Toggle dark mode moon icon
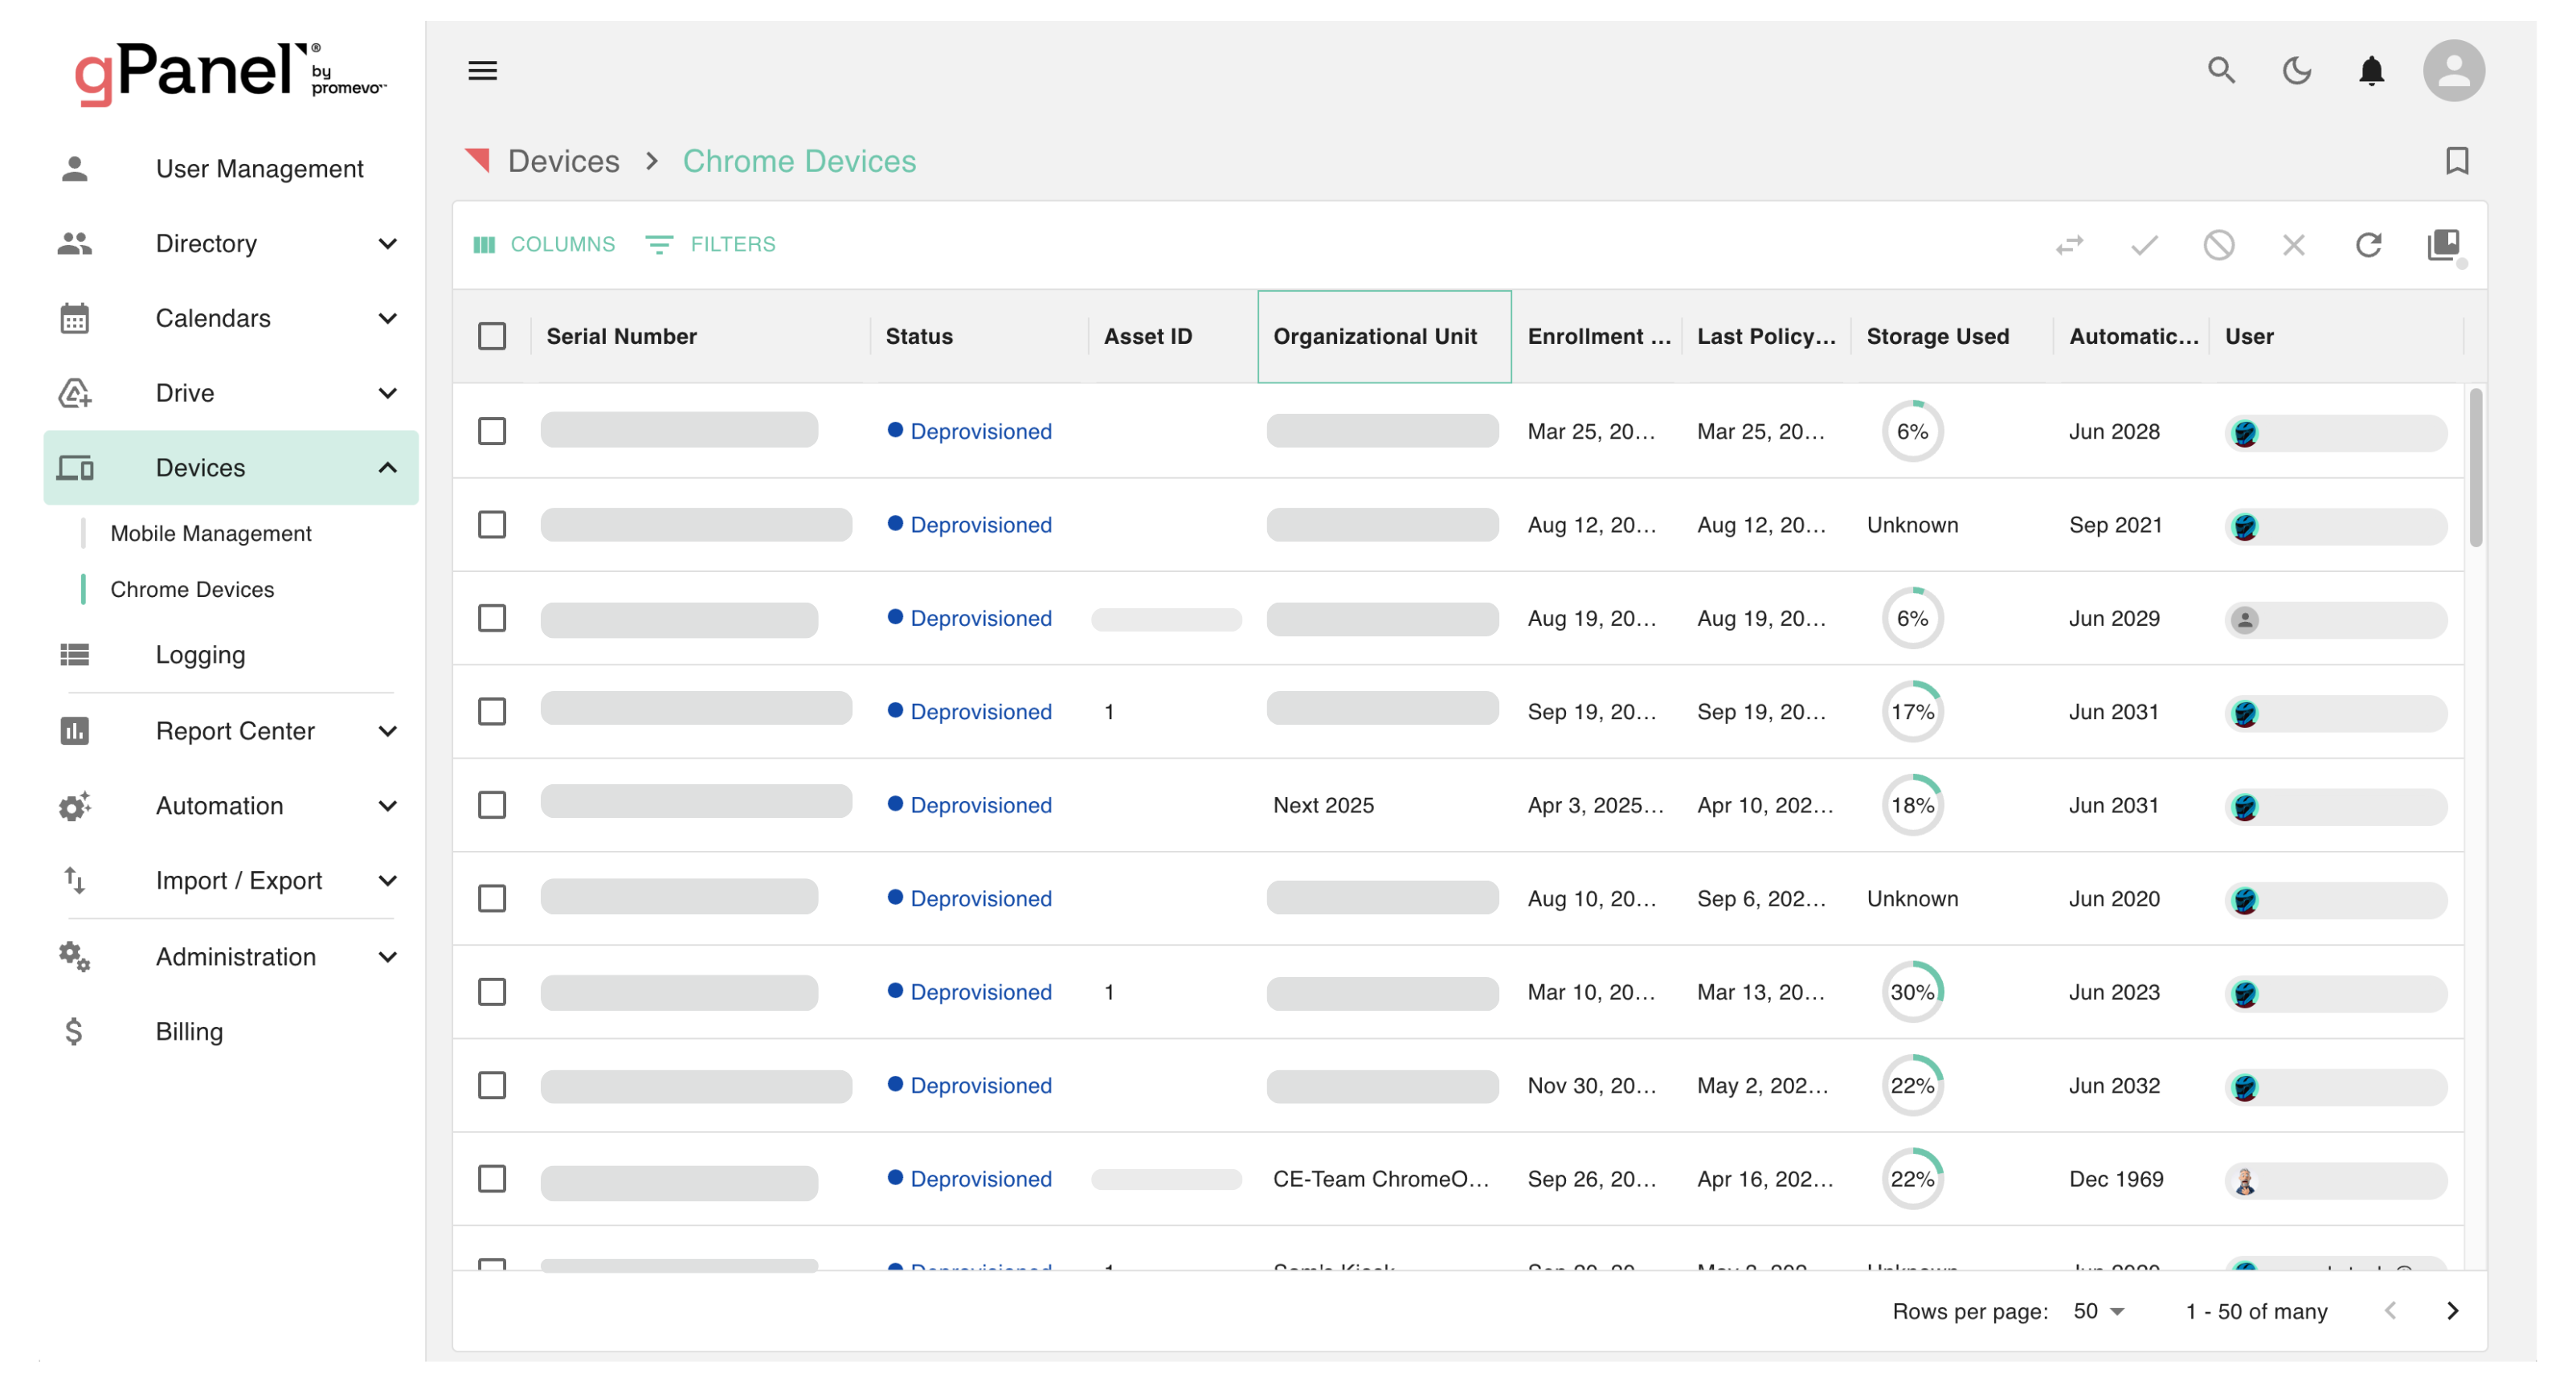 2296,71
